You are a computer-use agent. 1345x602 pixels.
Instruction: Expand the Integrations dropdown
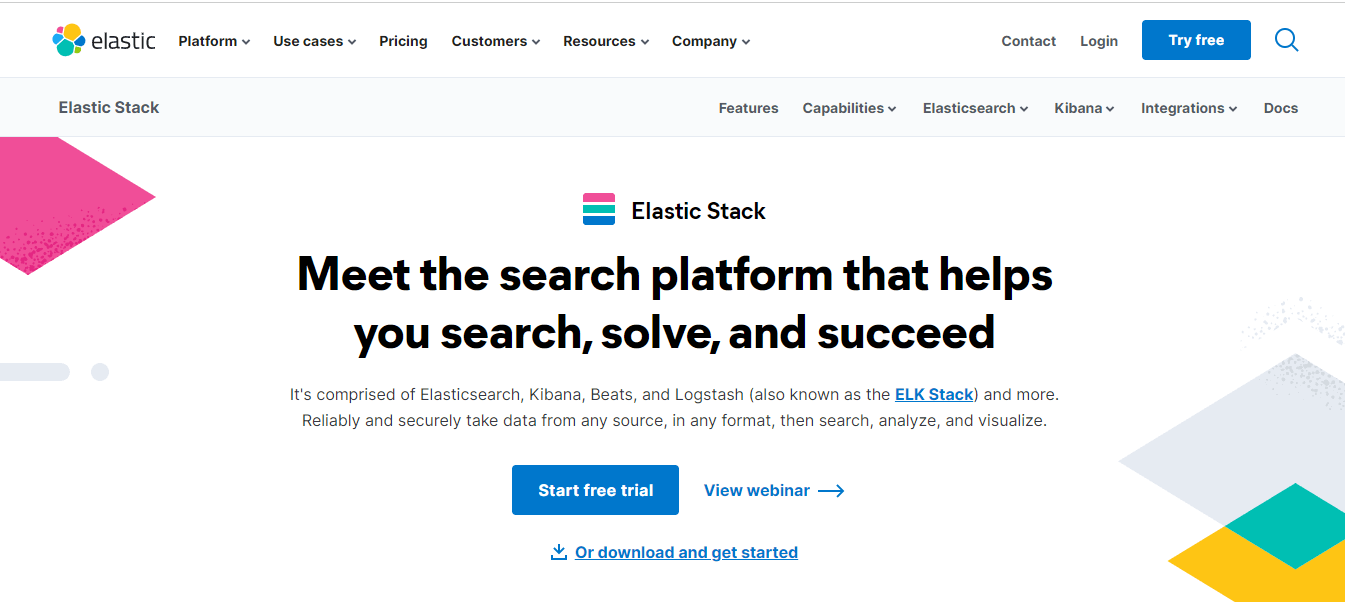point(1188,107)
